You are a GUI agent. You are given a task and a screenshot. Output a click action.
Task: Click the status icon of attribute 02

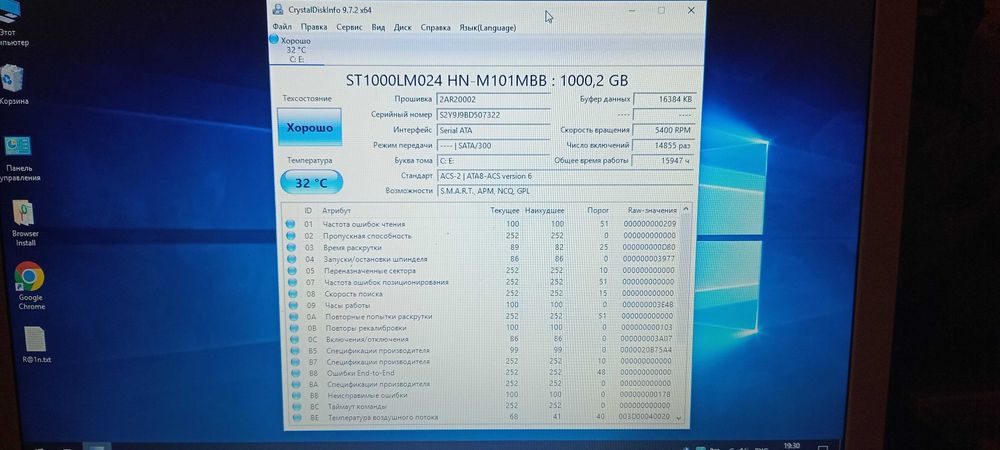(291, 236)
